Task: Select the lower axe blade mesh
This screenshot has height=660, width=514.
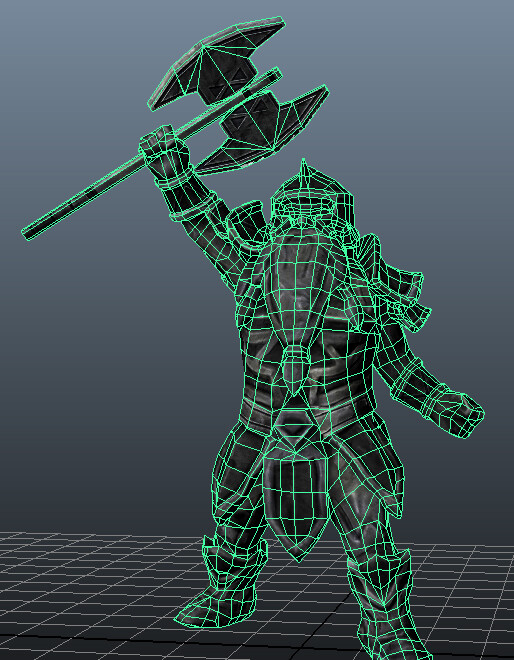Action: pyautogui.click(x=261, y=130)
